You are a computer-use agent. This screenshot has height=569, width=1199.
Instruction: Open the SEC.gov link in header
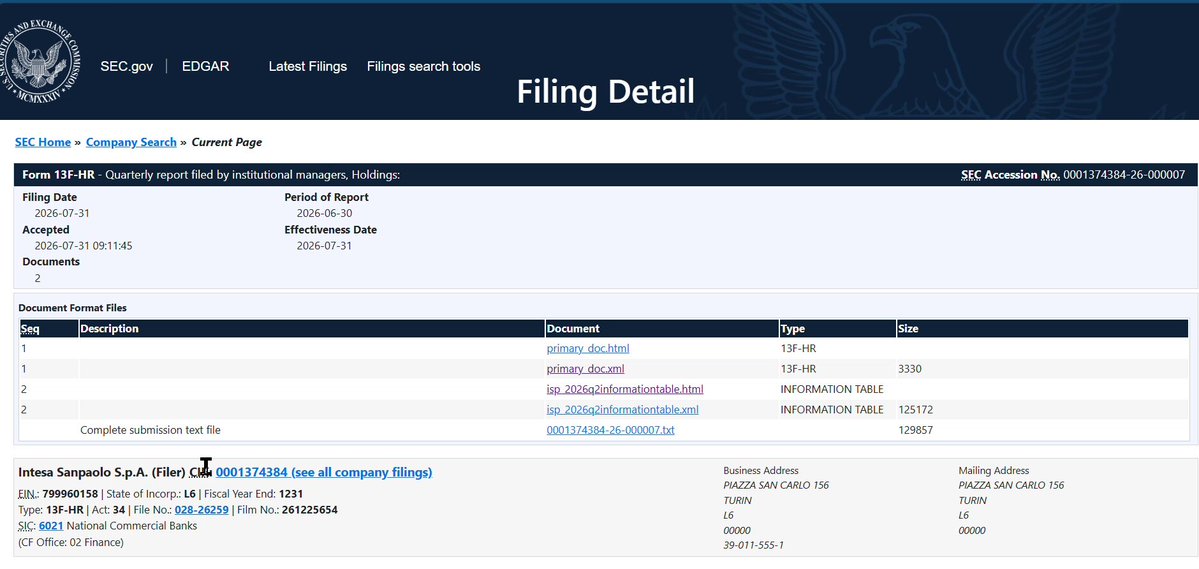click(126, 67)
